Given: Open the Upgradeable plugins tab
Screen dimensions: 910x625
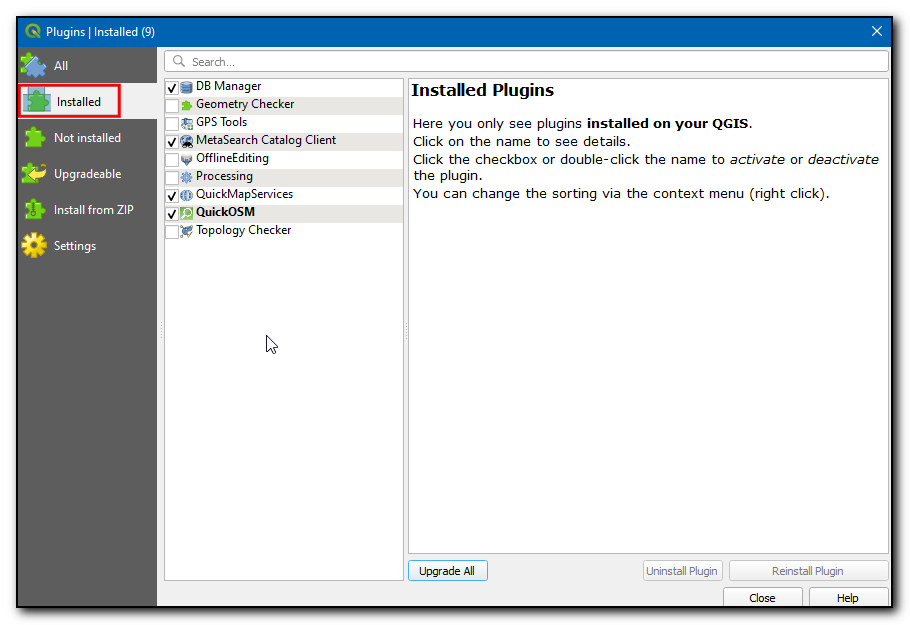Looking at the screenshot, I should coord(86,174).
